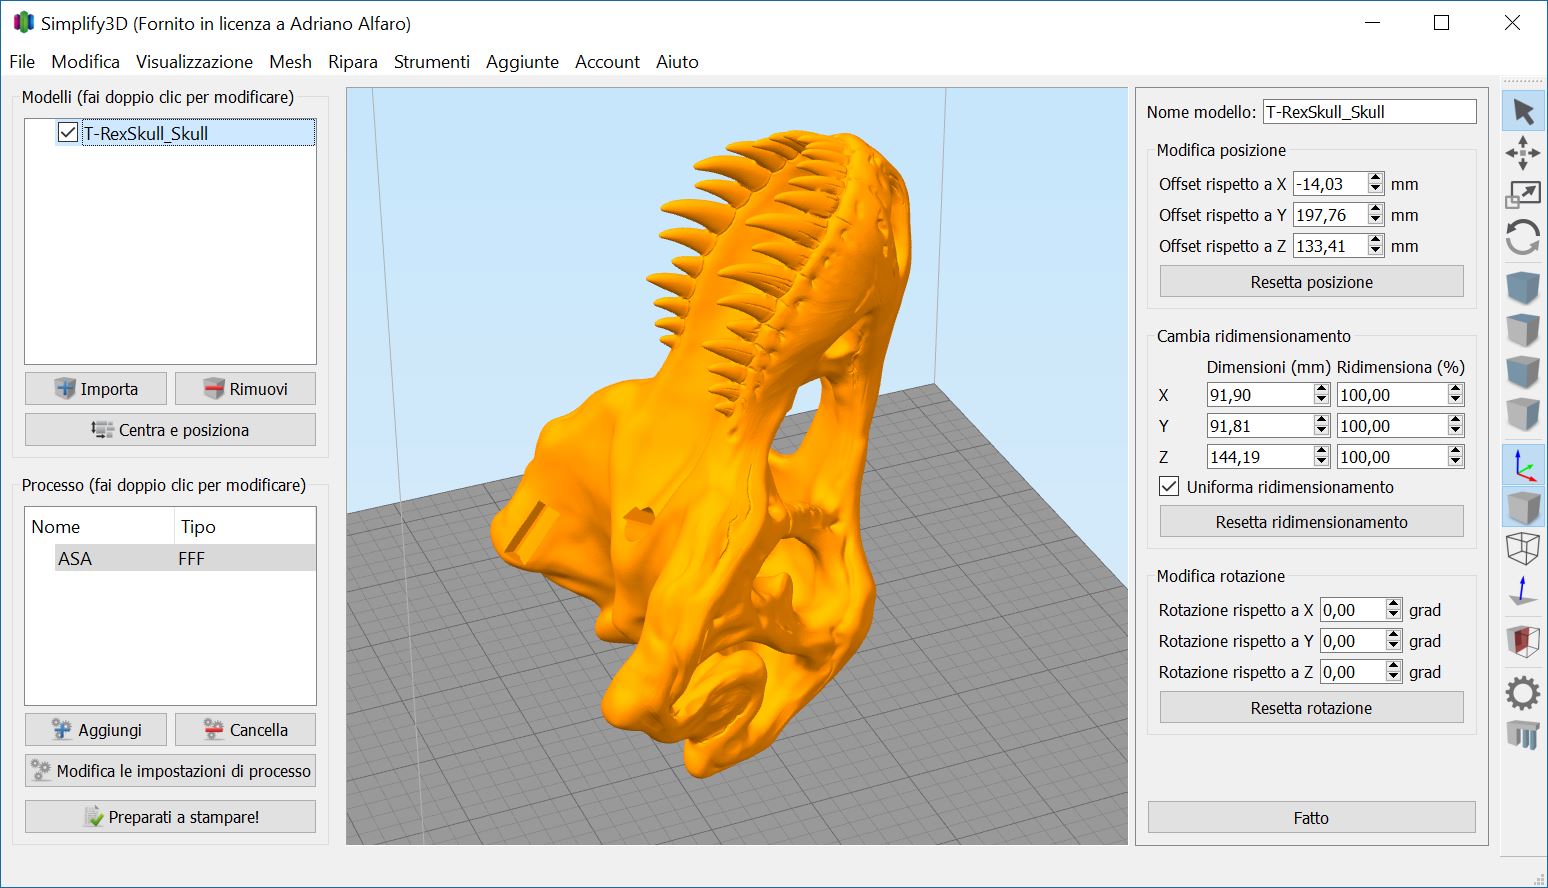
Task: Click Resetta posizione button
Action: [x=1311, y=282]
